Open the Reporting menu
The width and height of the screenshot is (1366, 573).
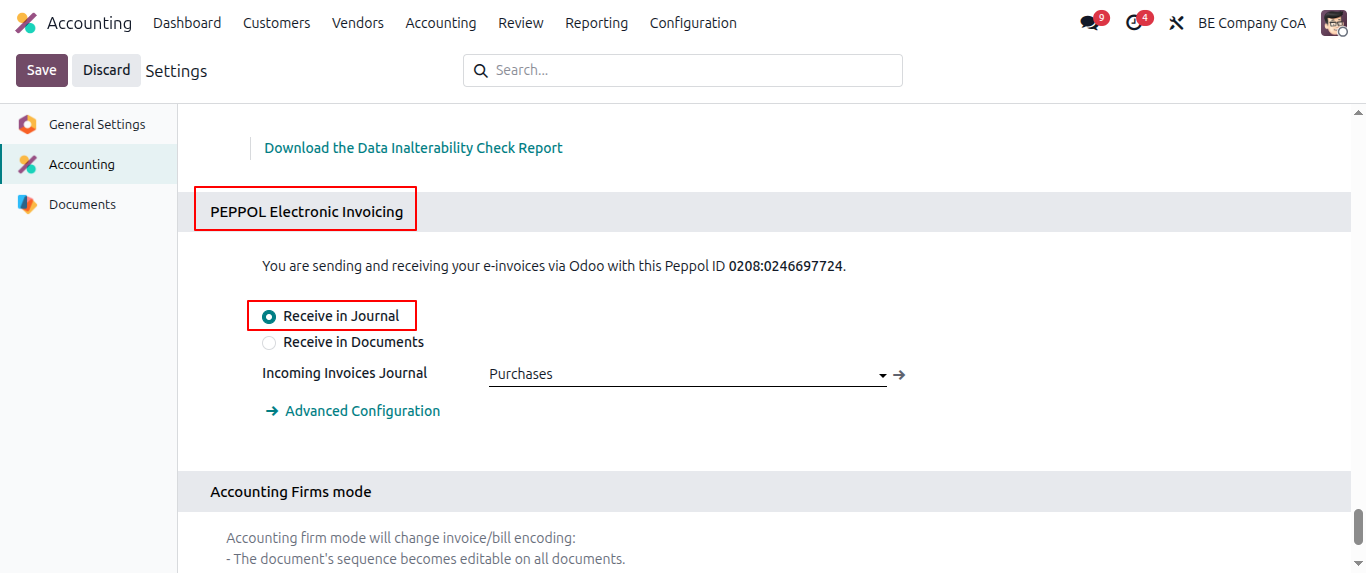pyautogui.click(x=597, y=23)
